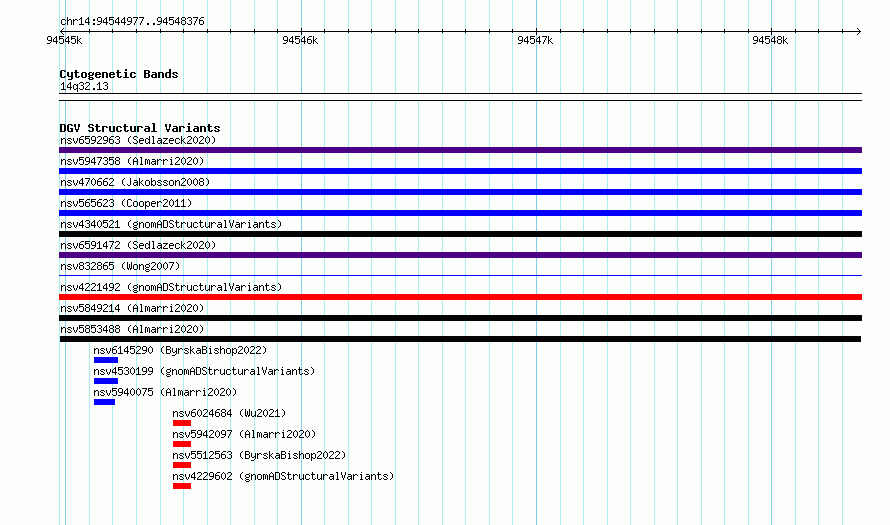Click the nsv5947358 (Almarri2020) label

click(x=132, y=161)
